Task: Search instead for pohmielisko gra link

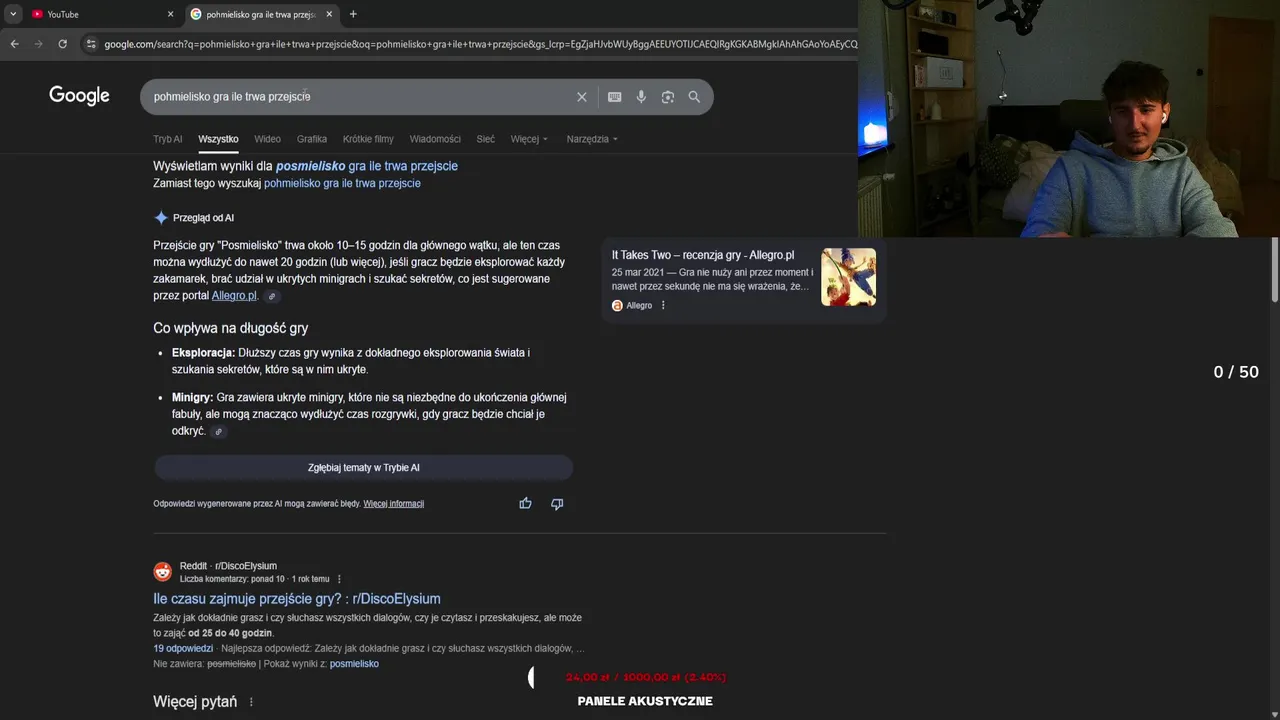Action: click(x=342, y=183)
